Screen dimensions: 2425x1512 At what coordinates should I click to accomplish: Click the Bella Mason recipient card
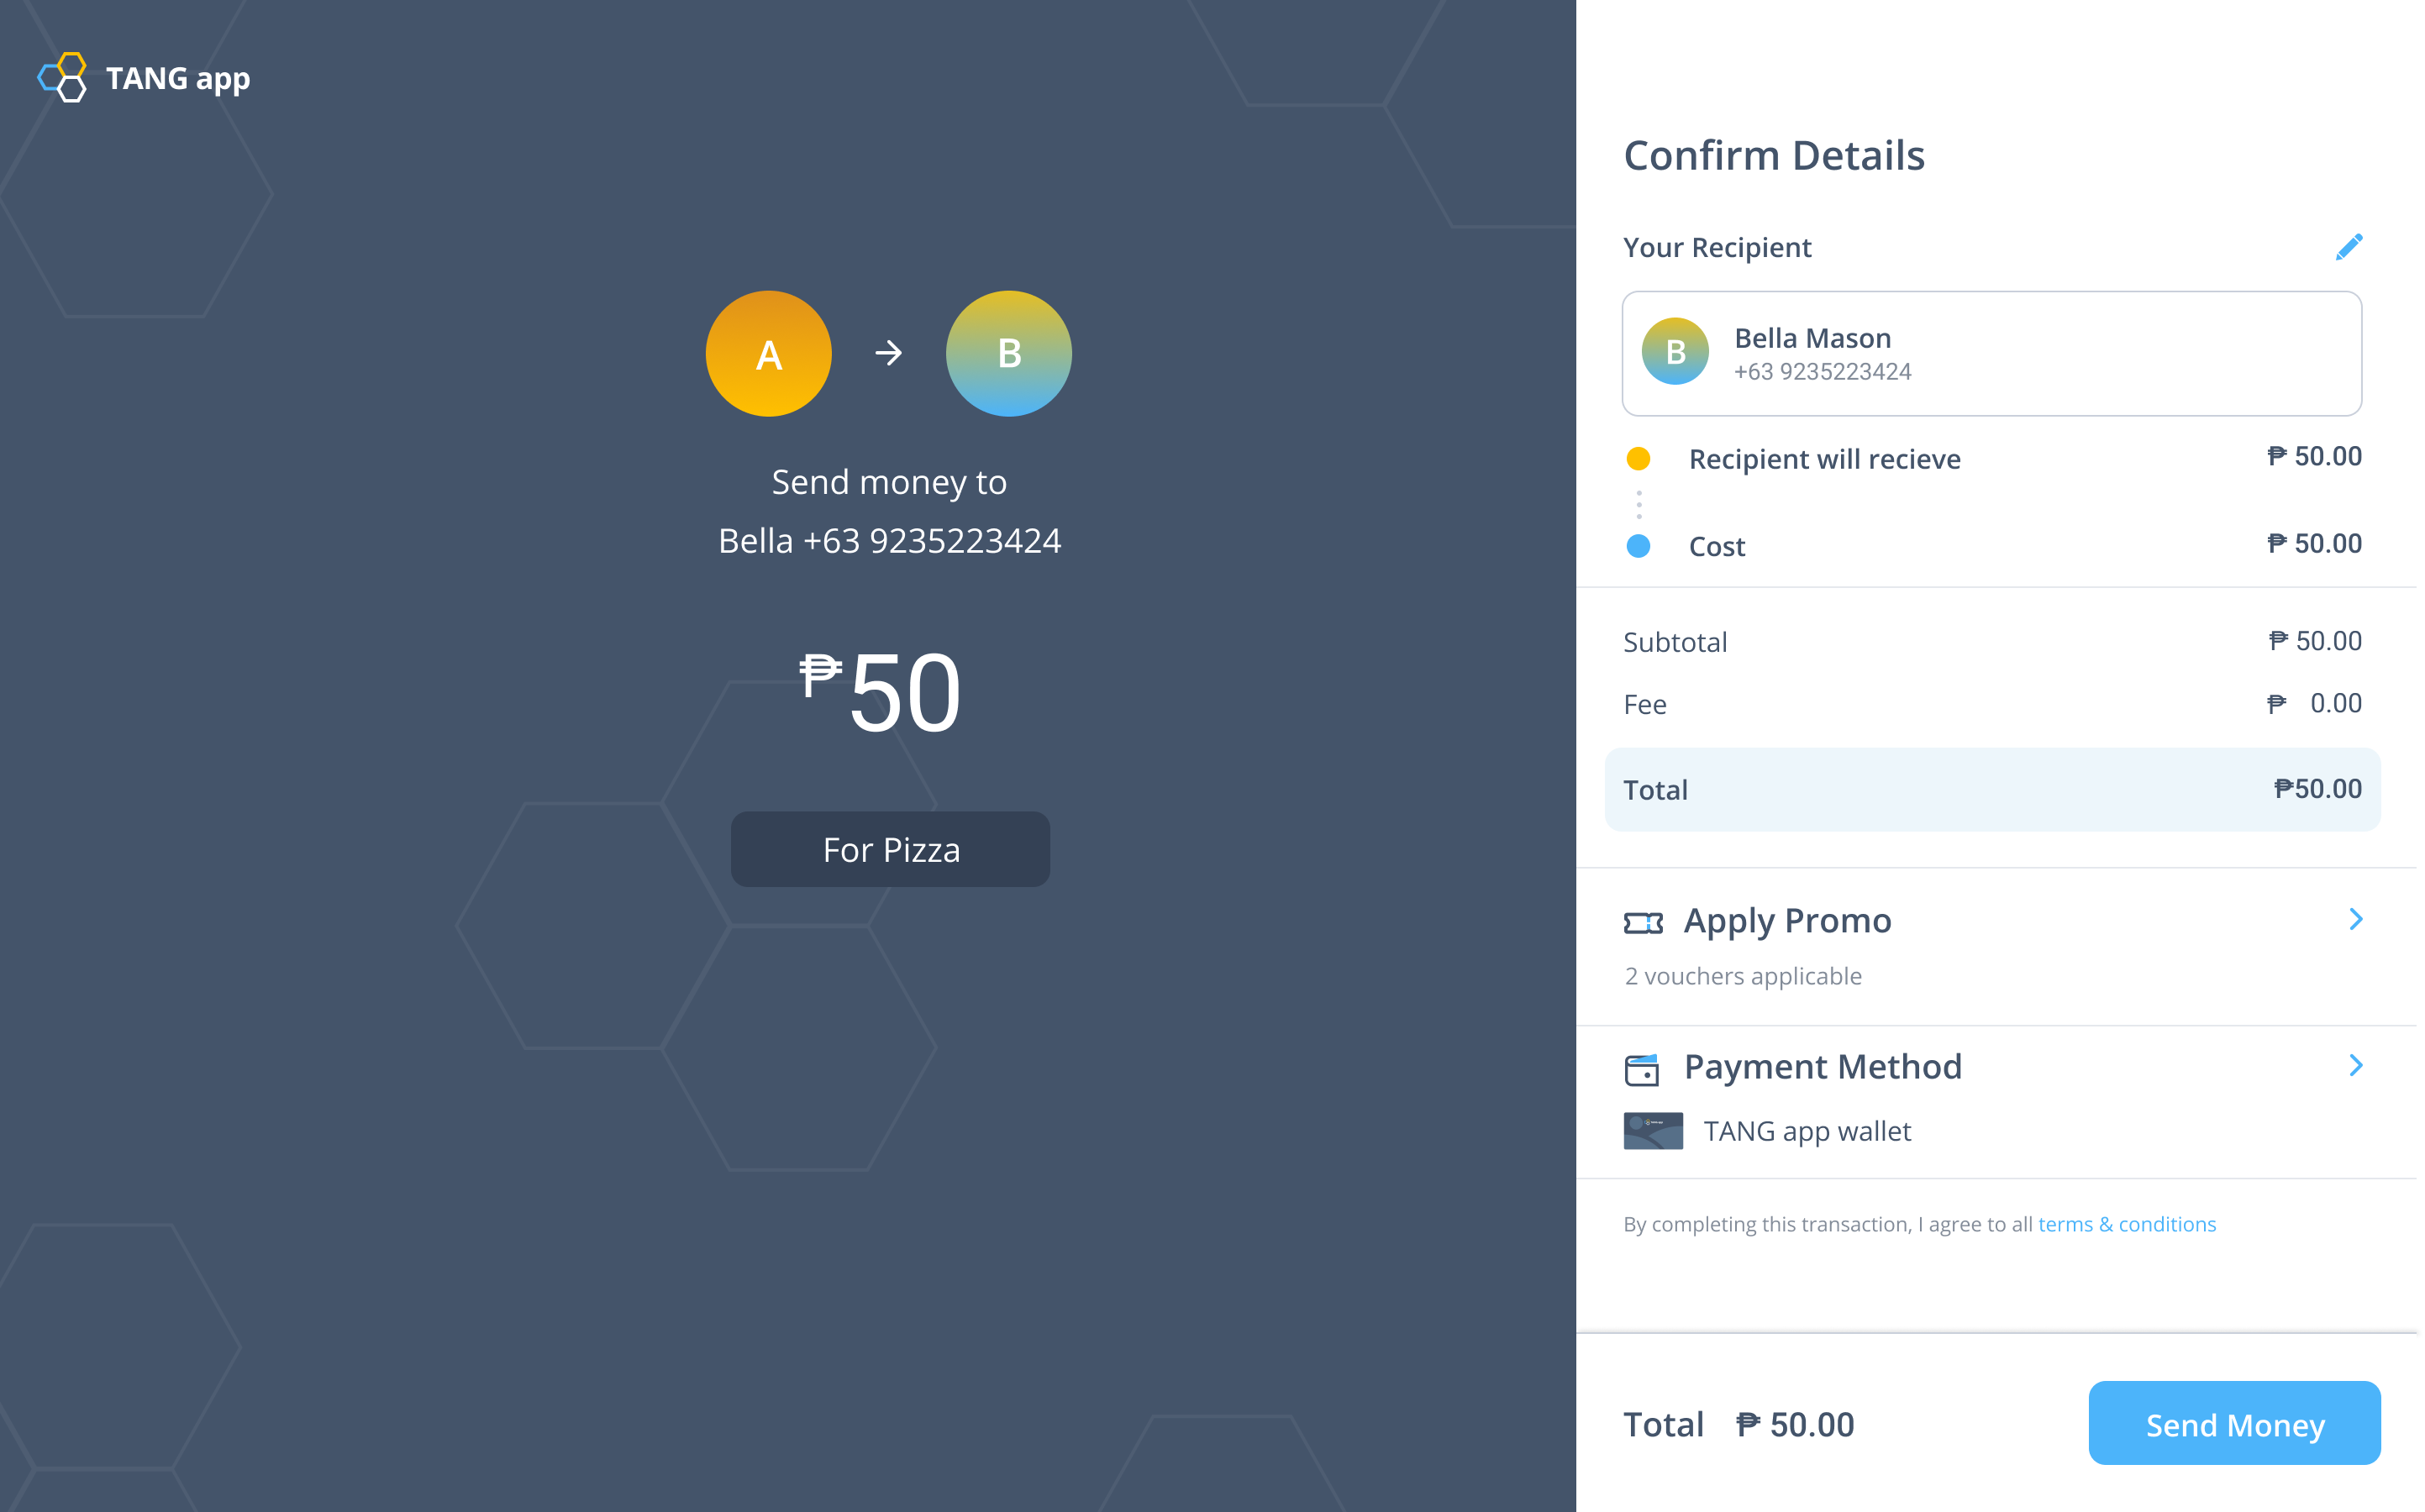(x=1991, y=353)
